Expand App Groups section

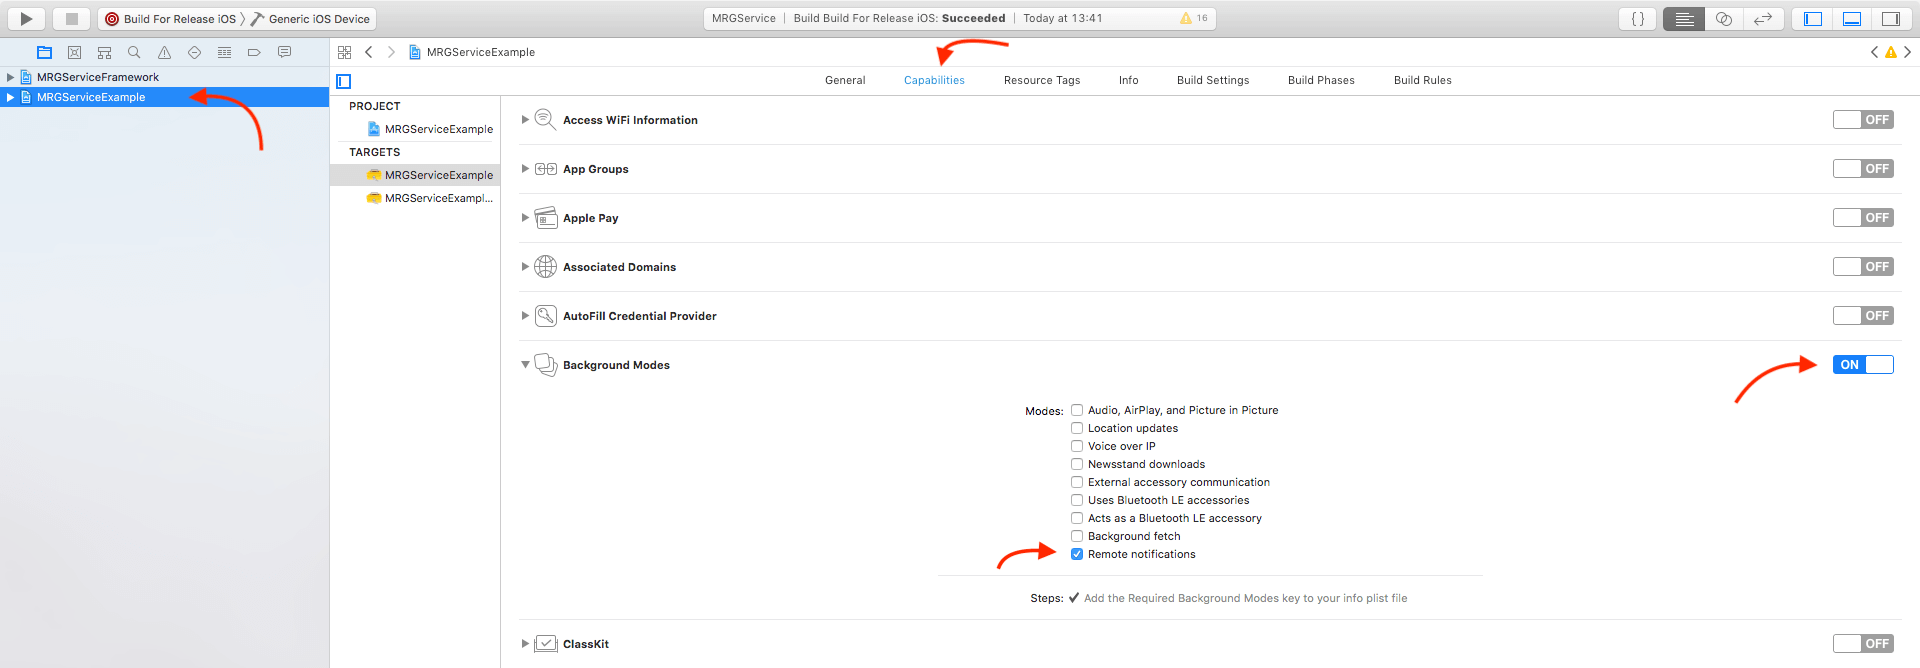pos(525,169)
